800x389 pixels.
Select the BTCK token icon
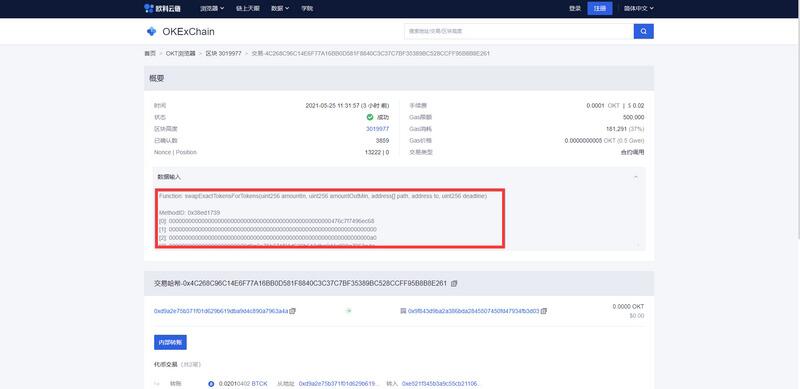click(x=211, y=383)
